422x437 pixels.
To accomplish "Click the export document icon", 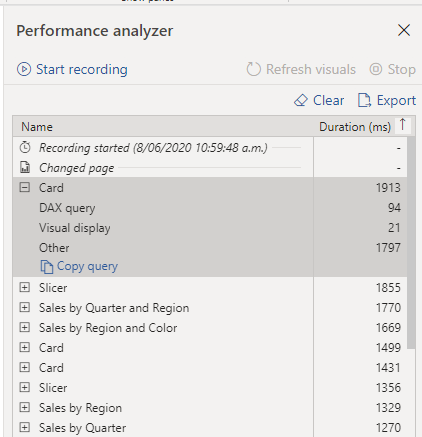I will 364,100.
